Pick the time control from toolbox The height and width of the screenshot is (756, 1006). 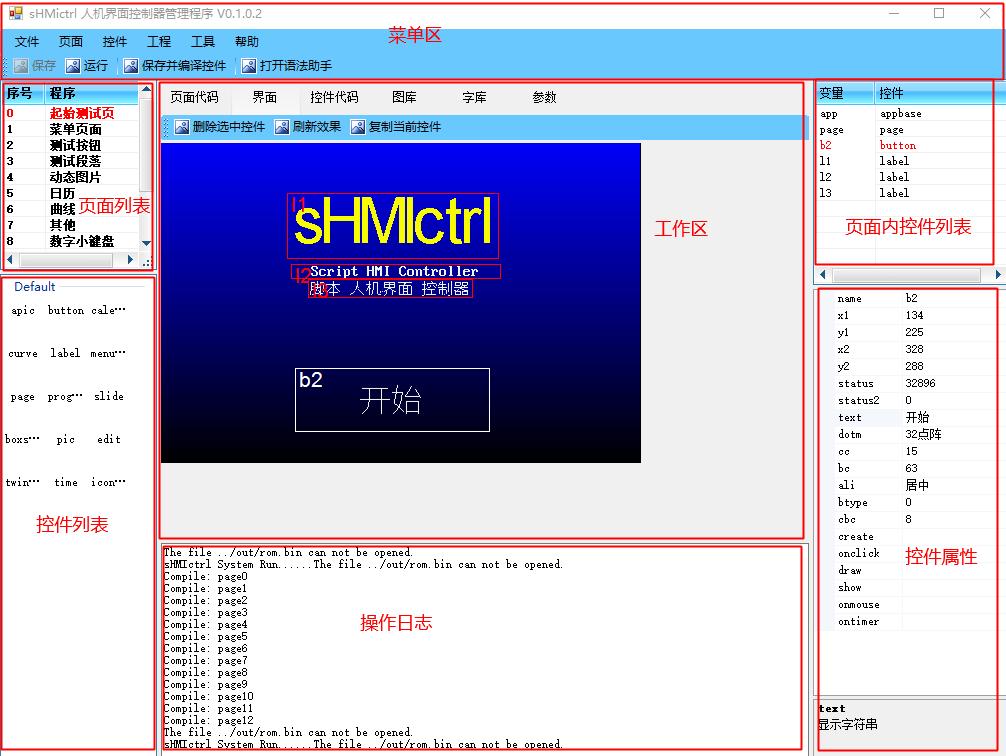click(x=65, y=483)
